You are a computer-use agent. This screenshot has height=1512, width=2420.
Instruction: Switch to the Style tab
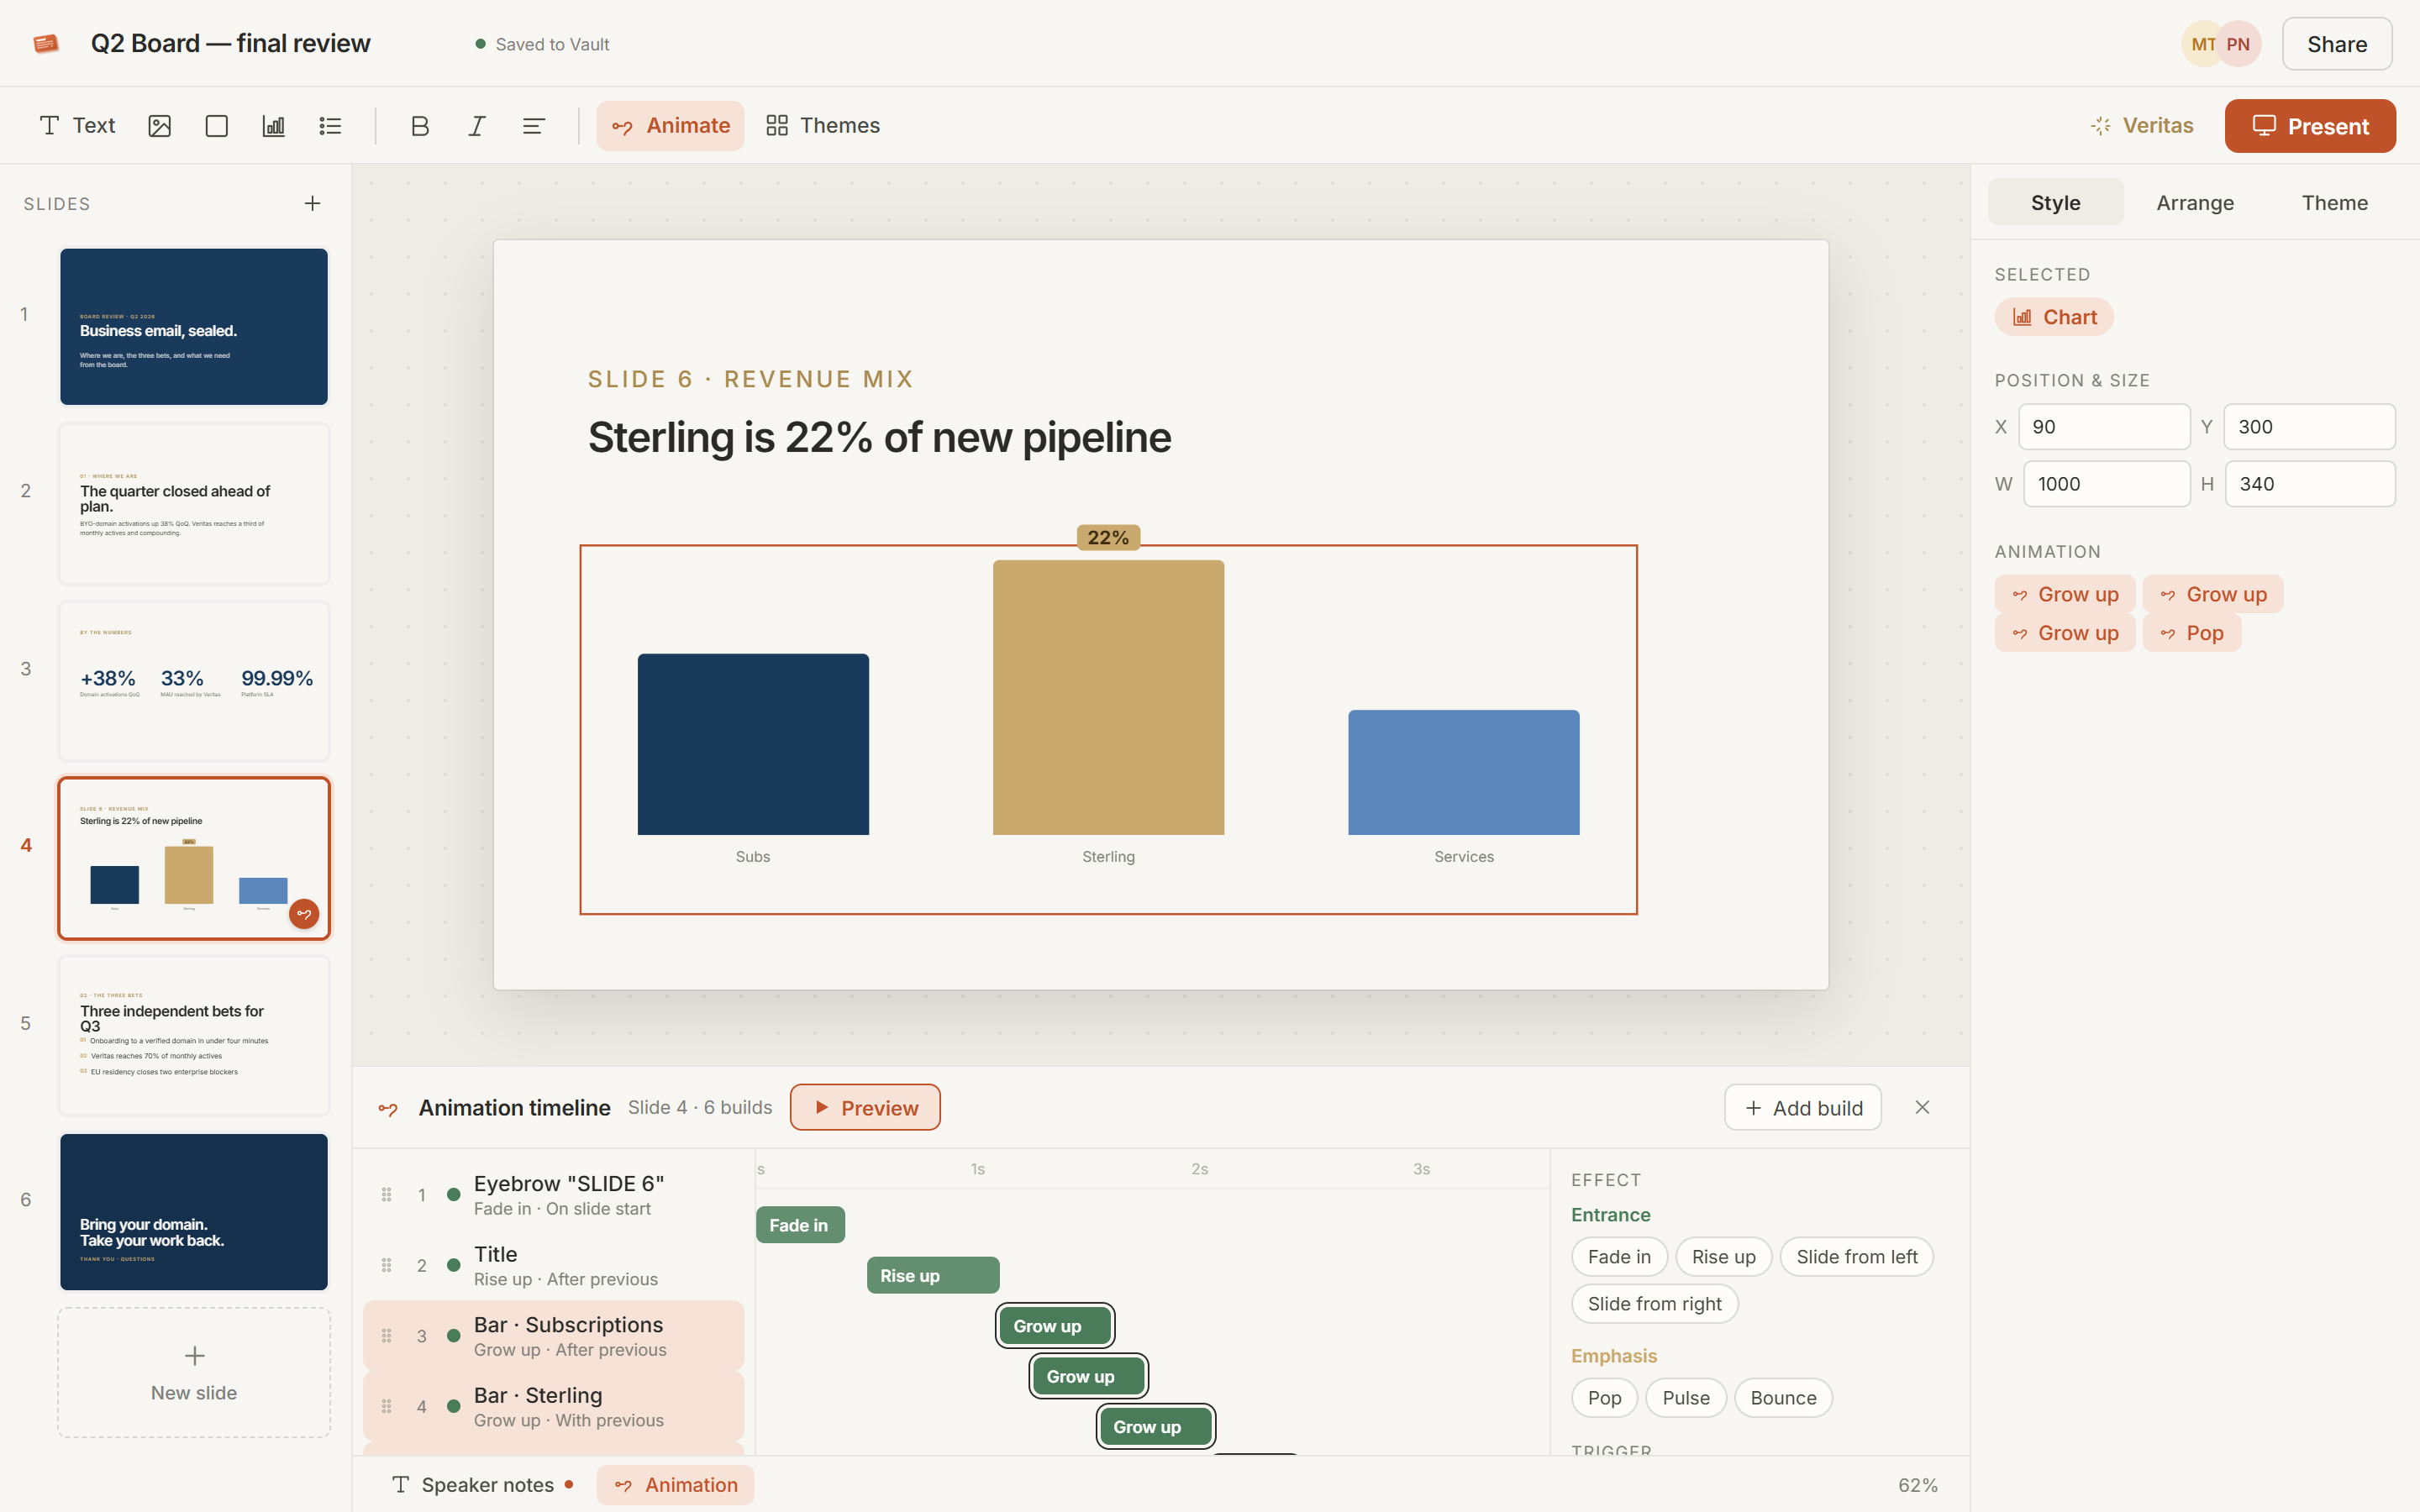coord(2055,202)
